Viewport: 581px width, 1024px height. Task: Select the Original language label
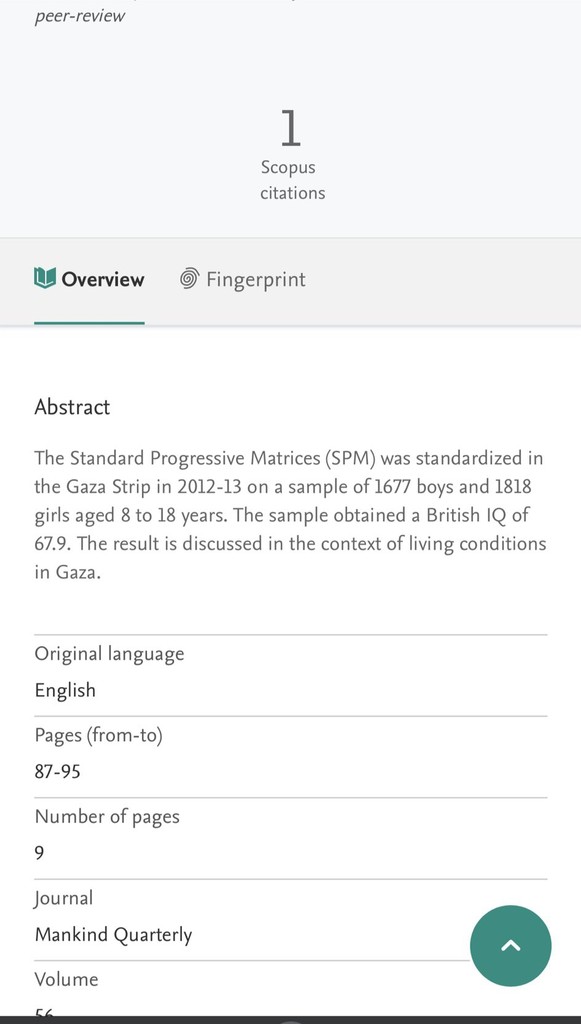tap(110, 654)
